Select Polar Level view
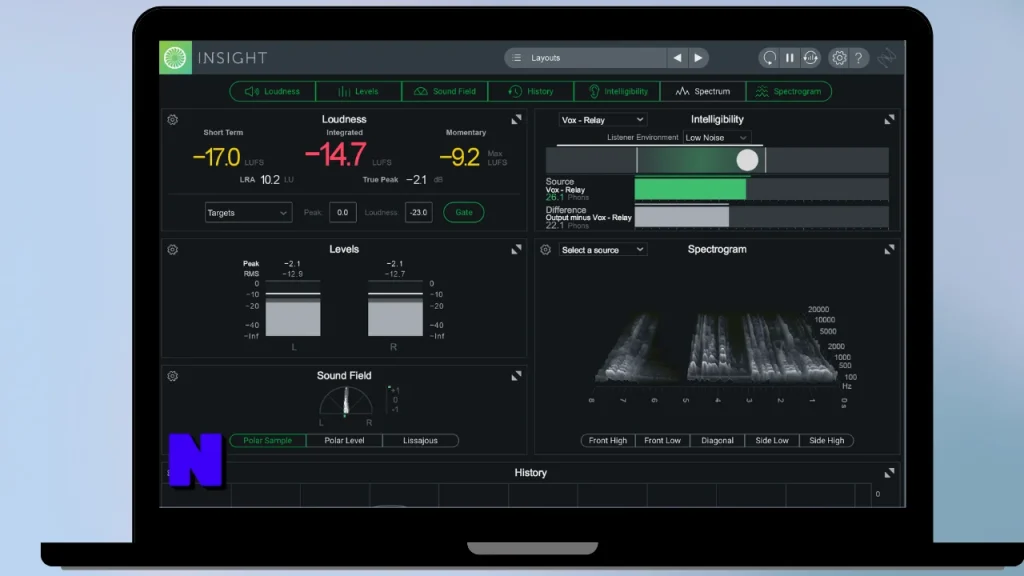 pyautogui.click(x=344, y=440)
